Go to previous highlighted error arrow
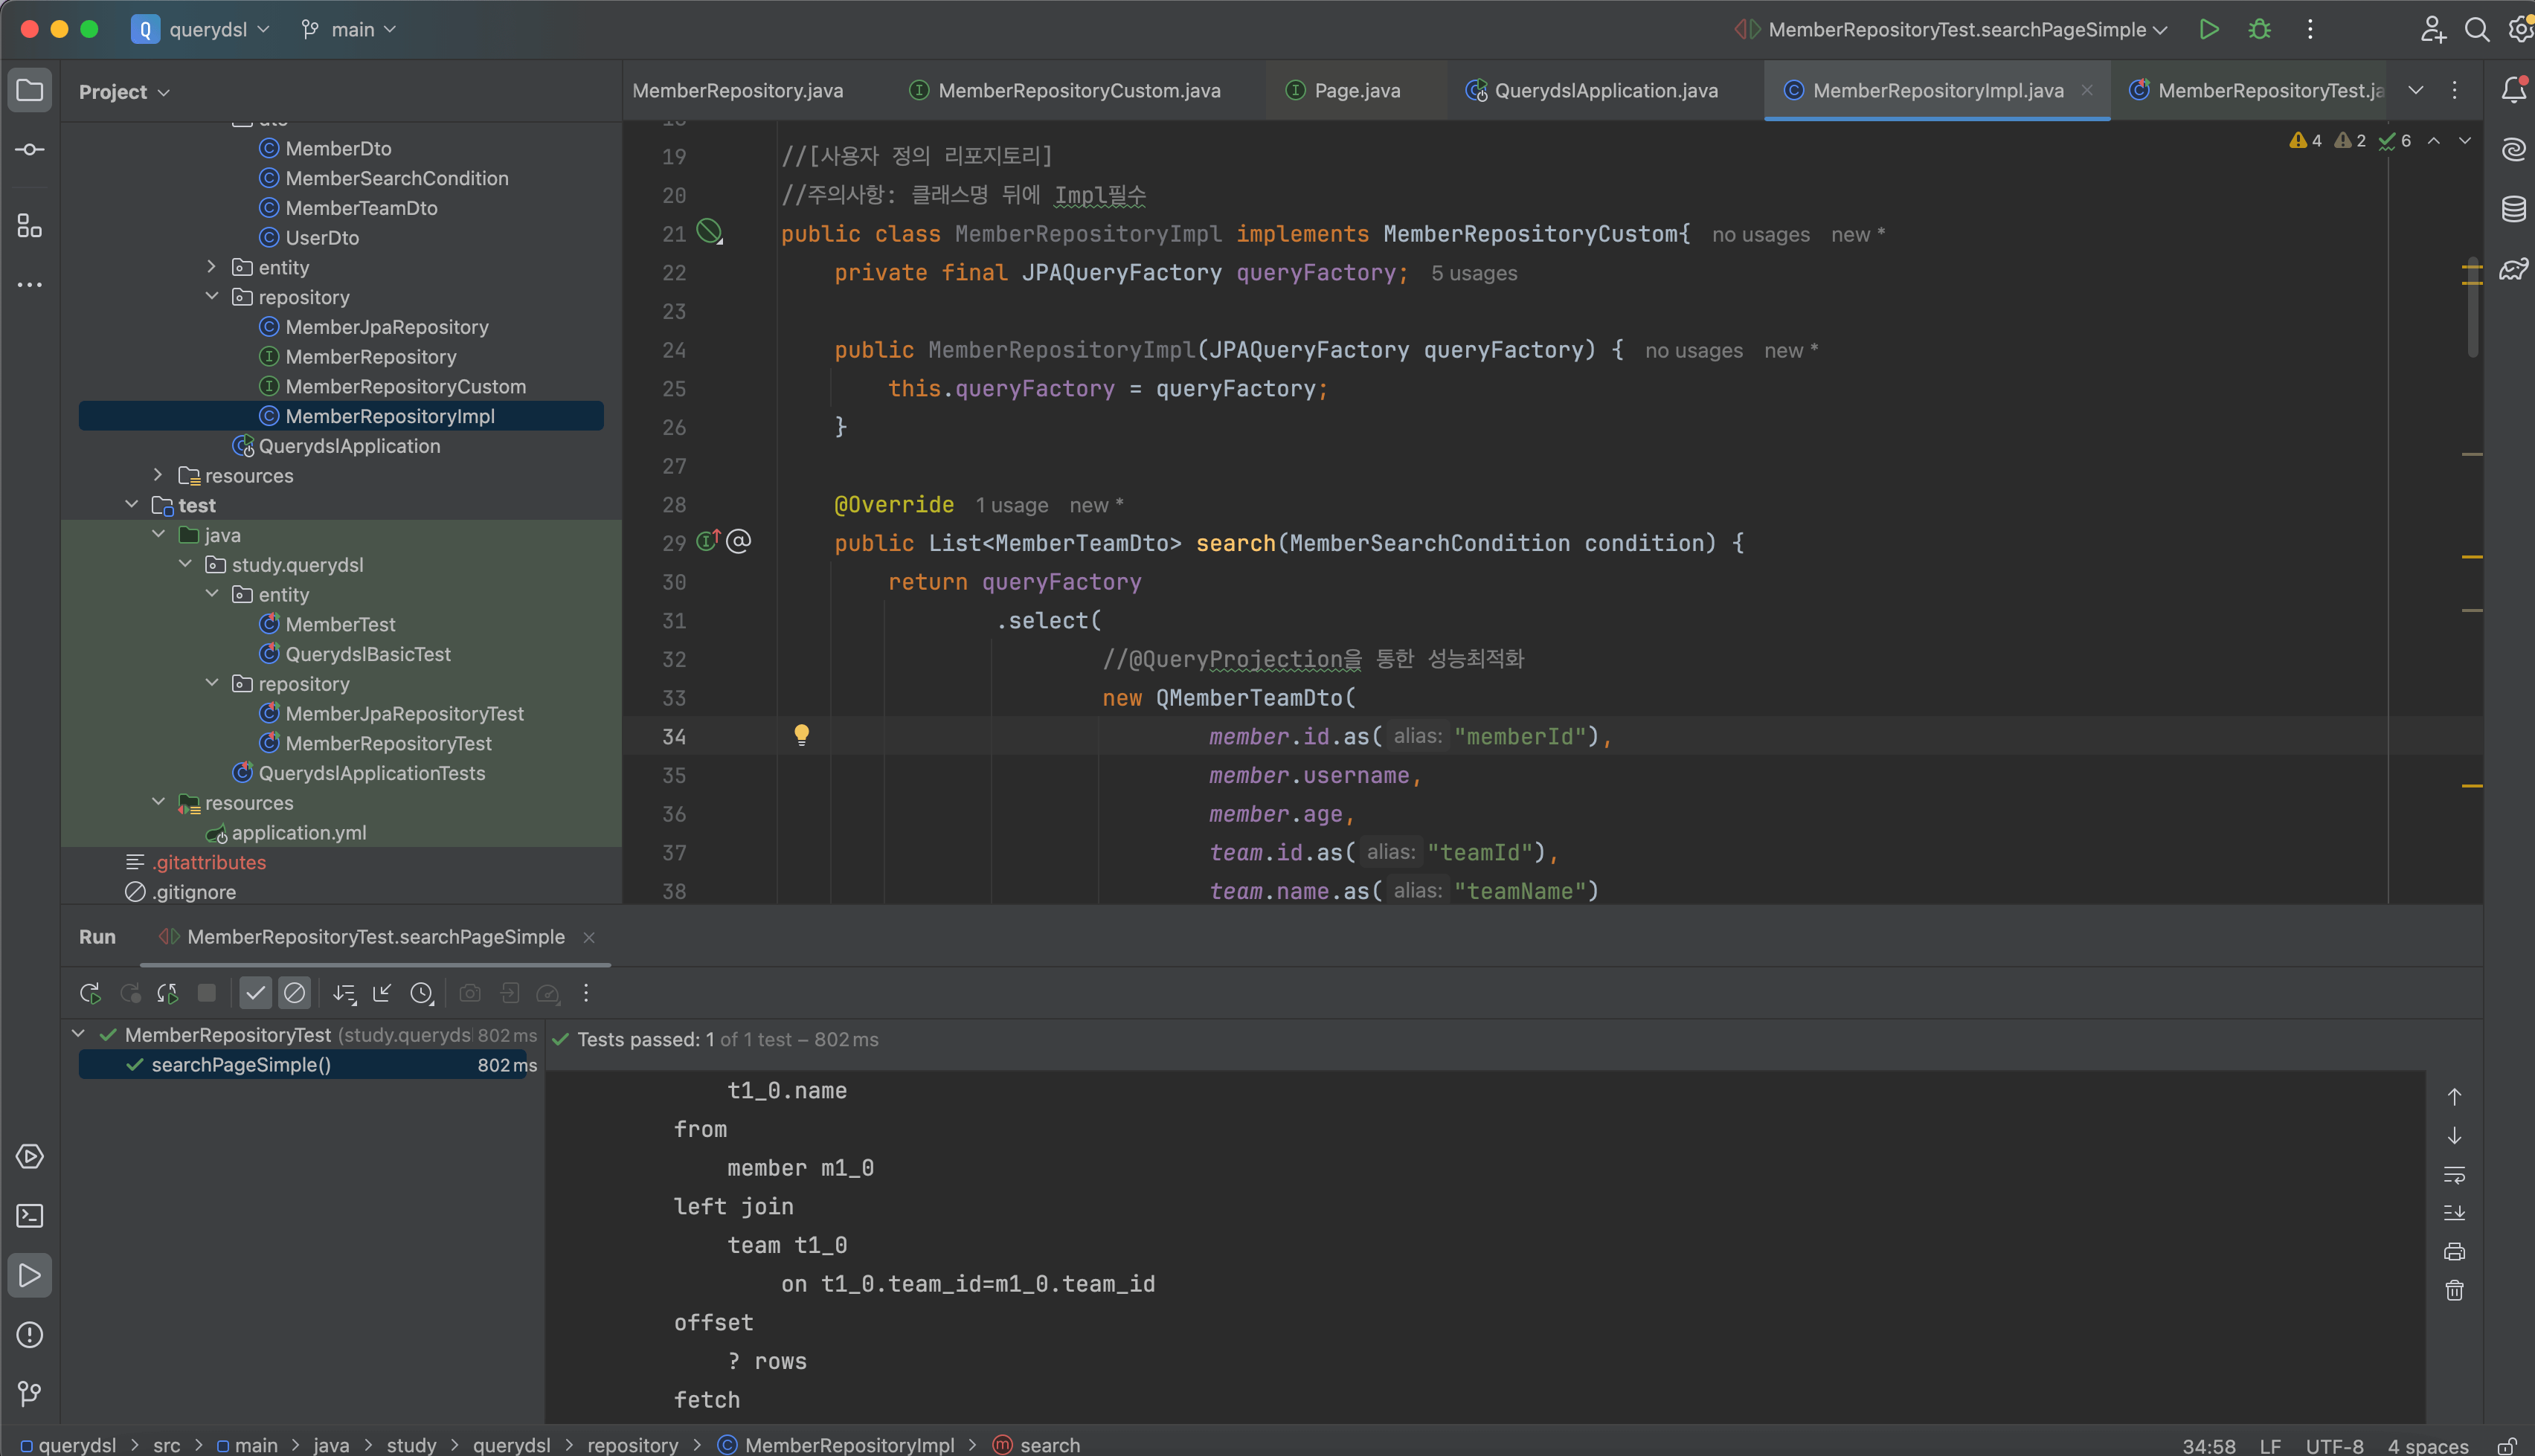Image resolution: width=2535 pixels, height=1456 pixels. tap(2434, 141)
